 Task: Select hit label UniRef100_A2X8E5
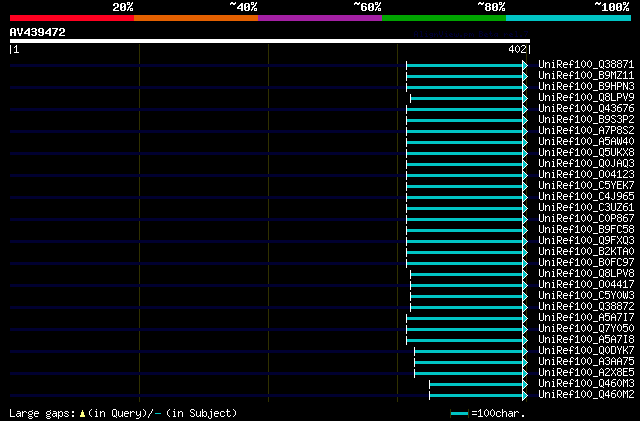pos(586,373)
